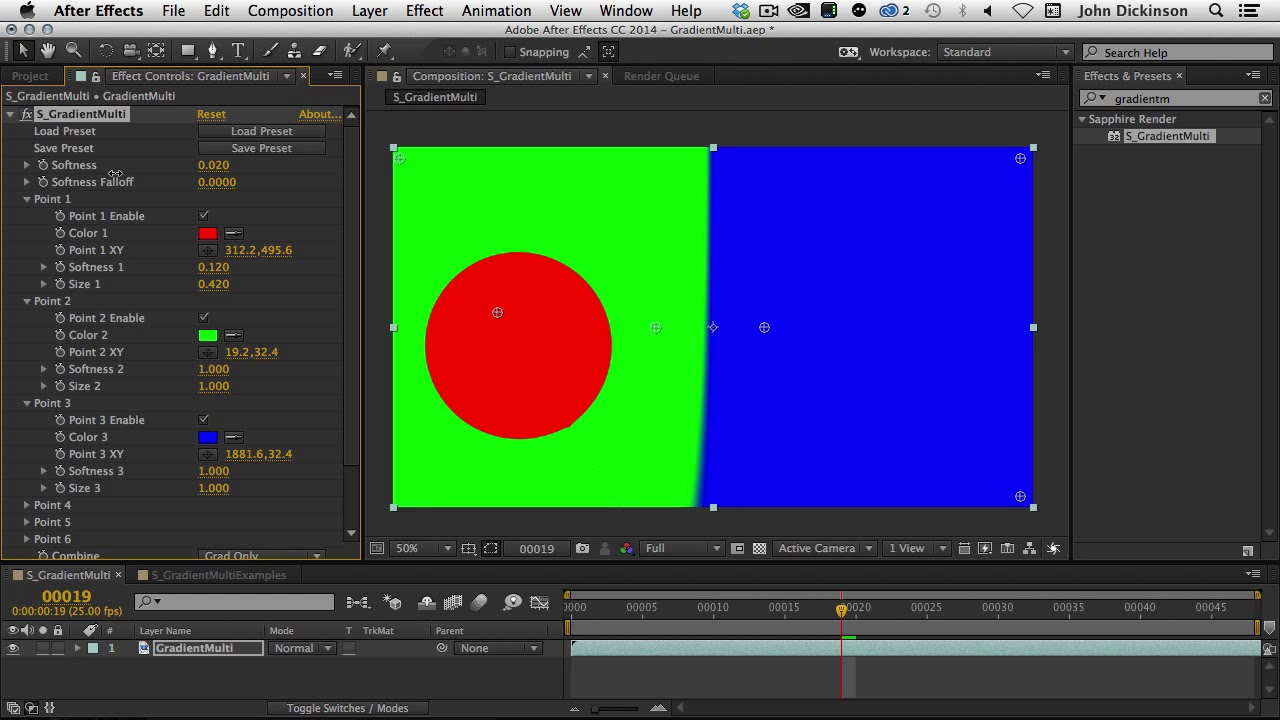The width and height of the screenshot is (1280, 720).
Task: Select the Horizontal Type tool
Action: (x=238, y=50)
